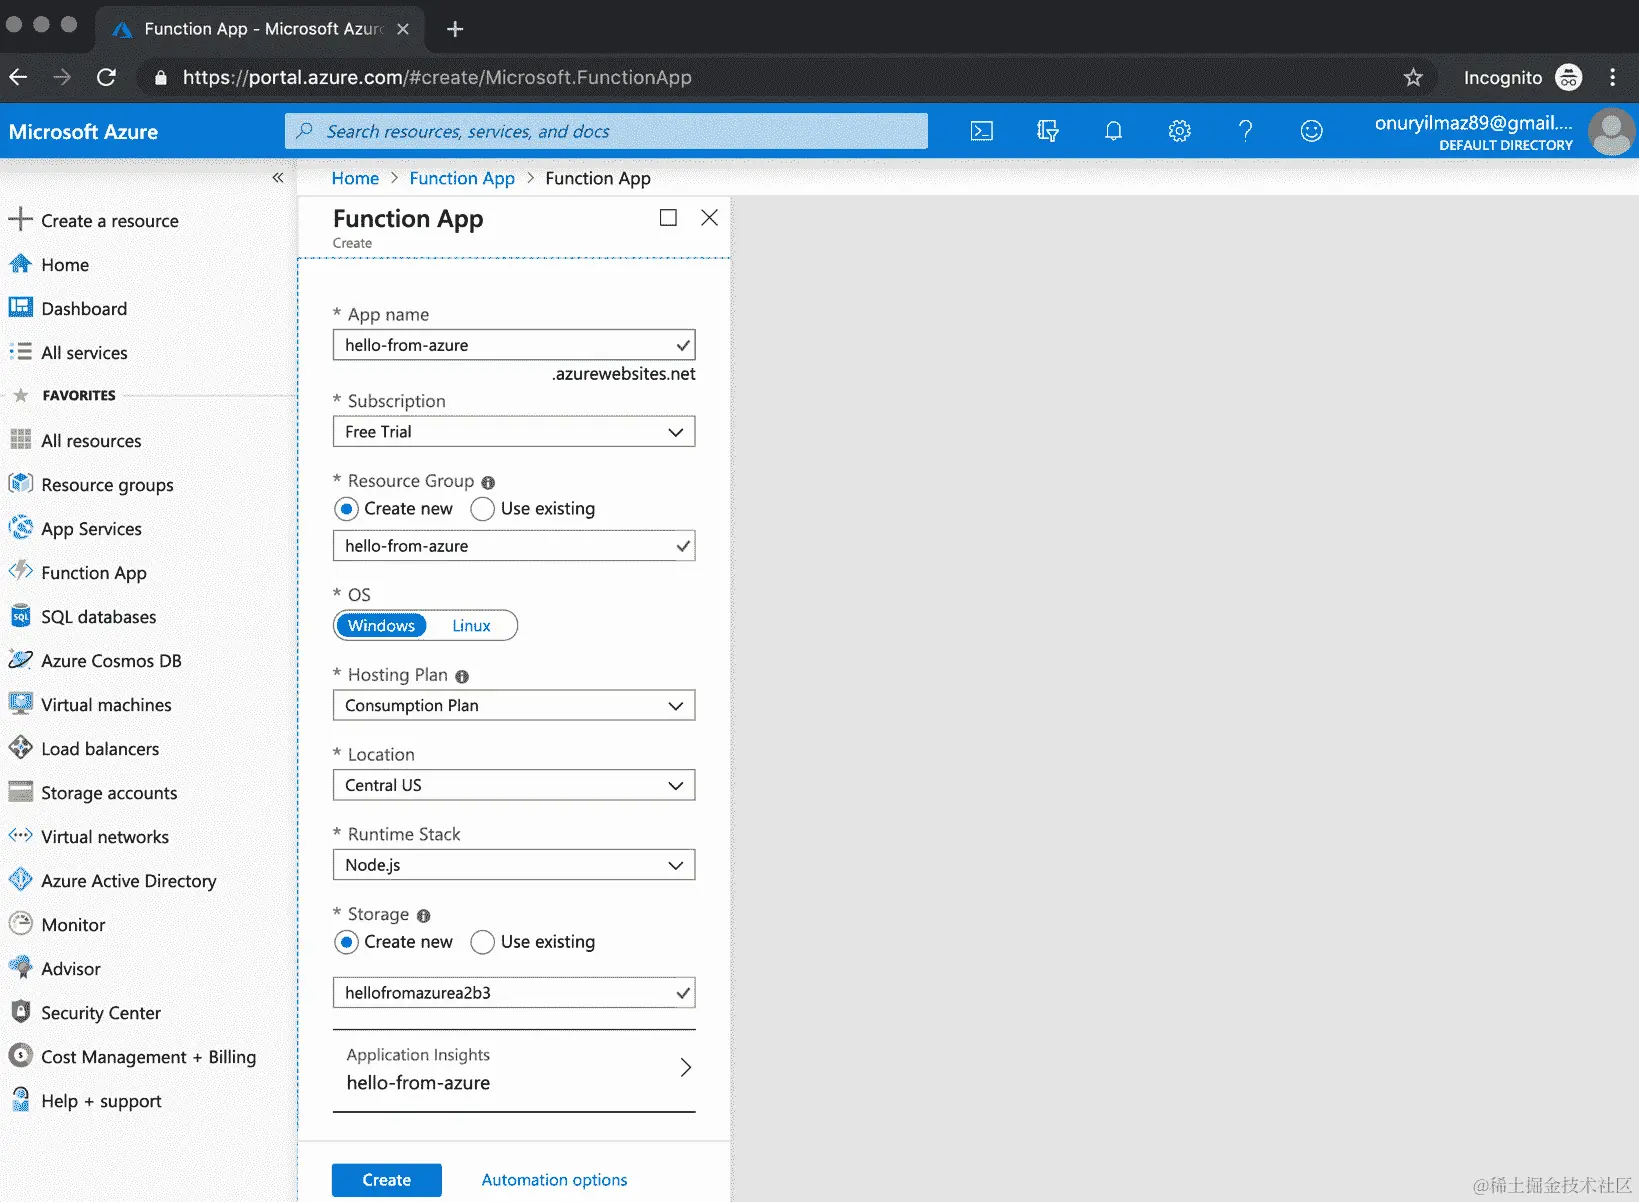Open the Location dropdown
The width and height of the screenshot is (1639, 1202).
pyautogui.click(x=514, y=785)
